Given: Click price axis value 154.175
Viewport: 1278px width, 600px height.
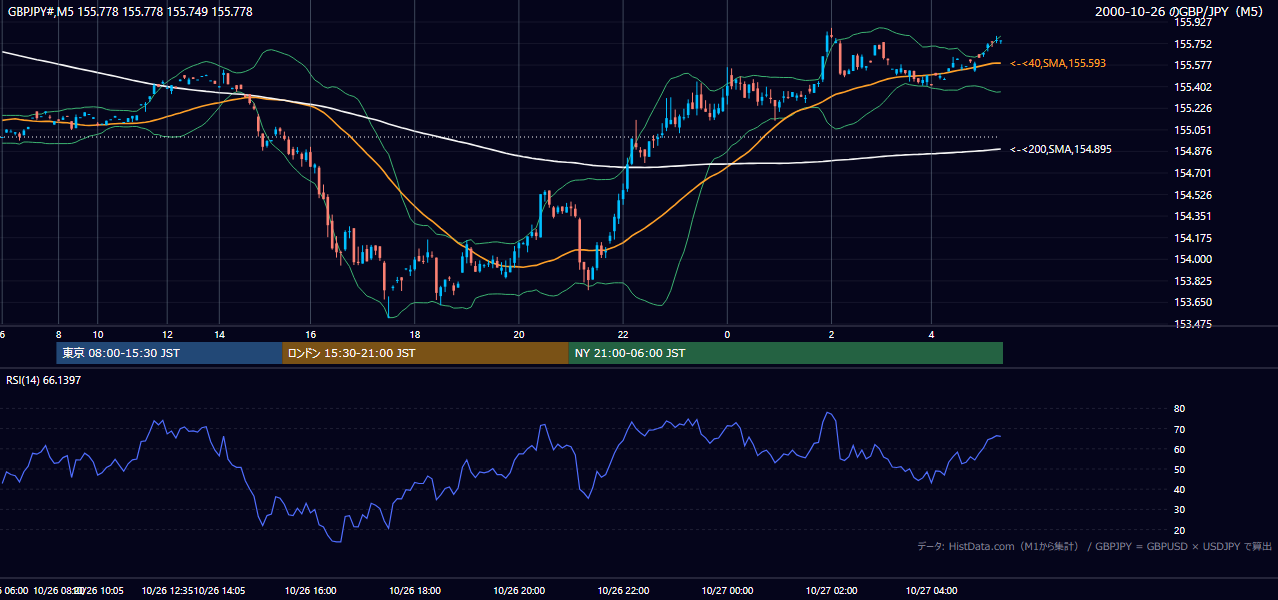Looking at the screenshot, I should tap(1193, 238).
